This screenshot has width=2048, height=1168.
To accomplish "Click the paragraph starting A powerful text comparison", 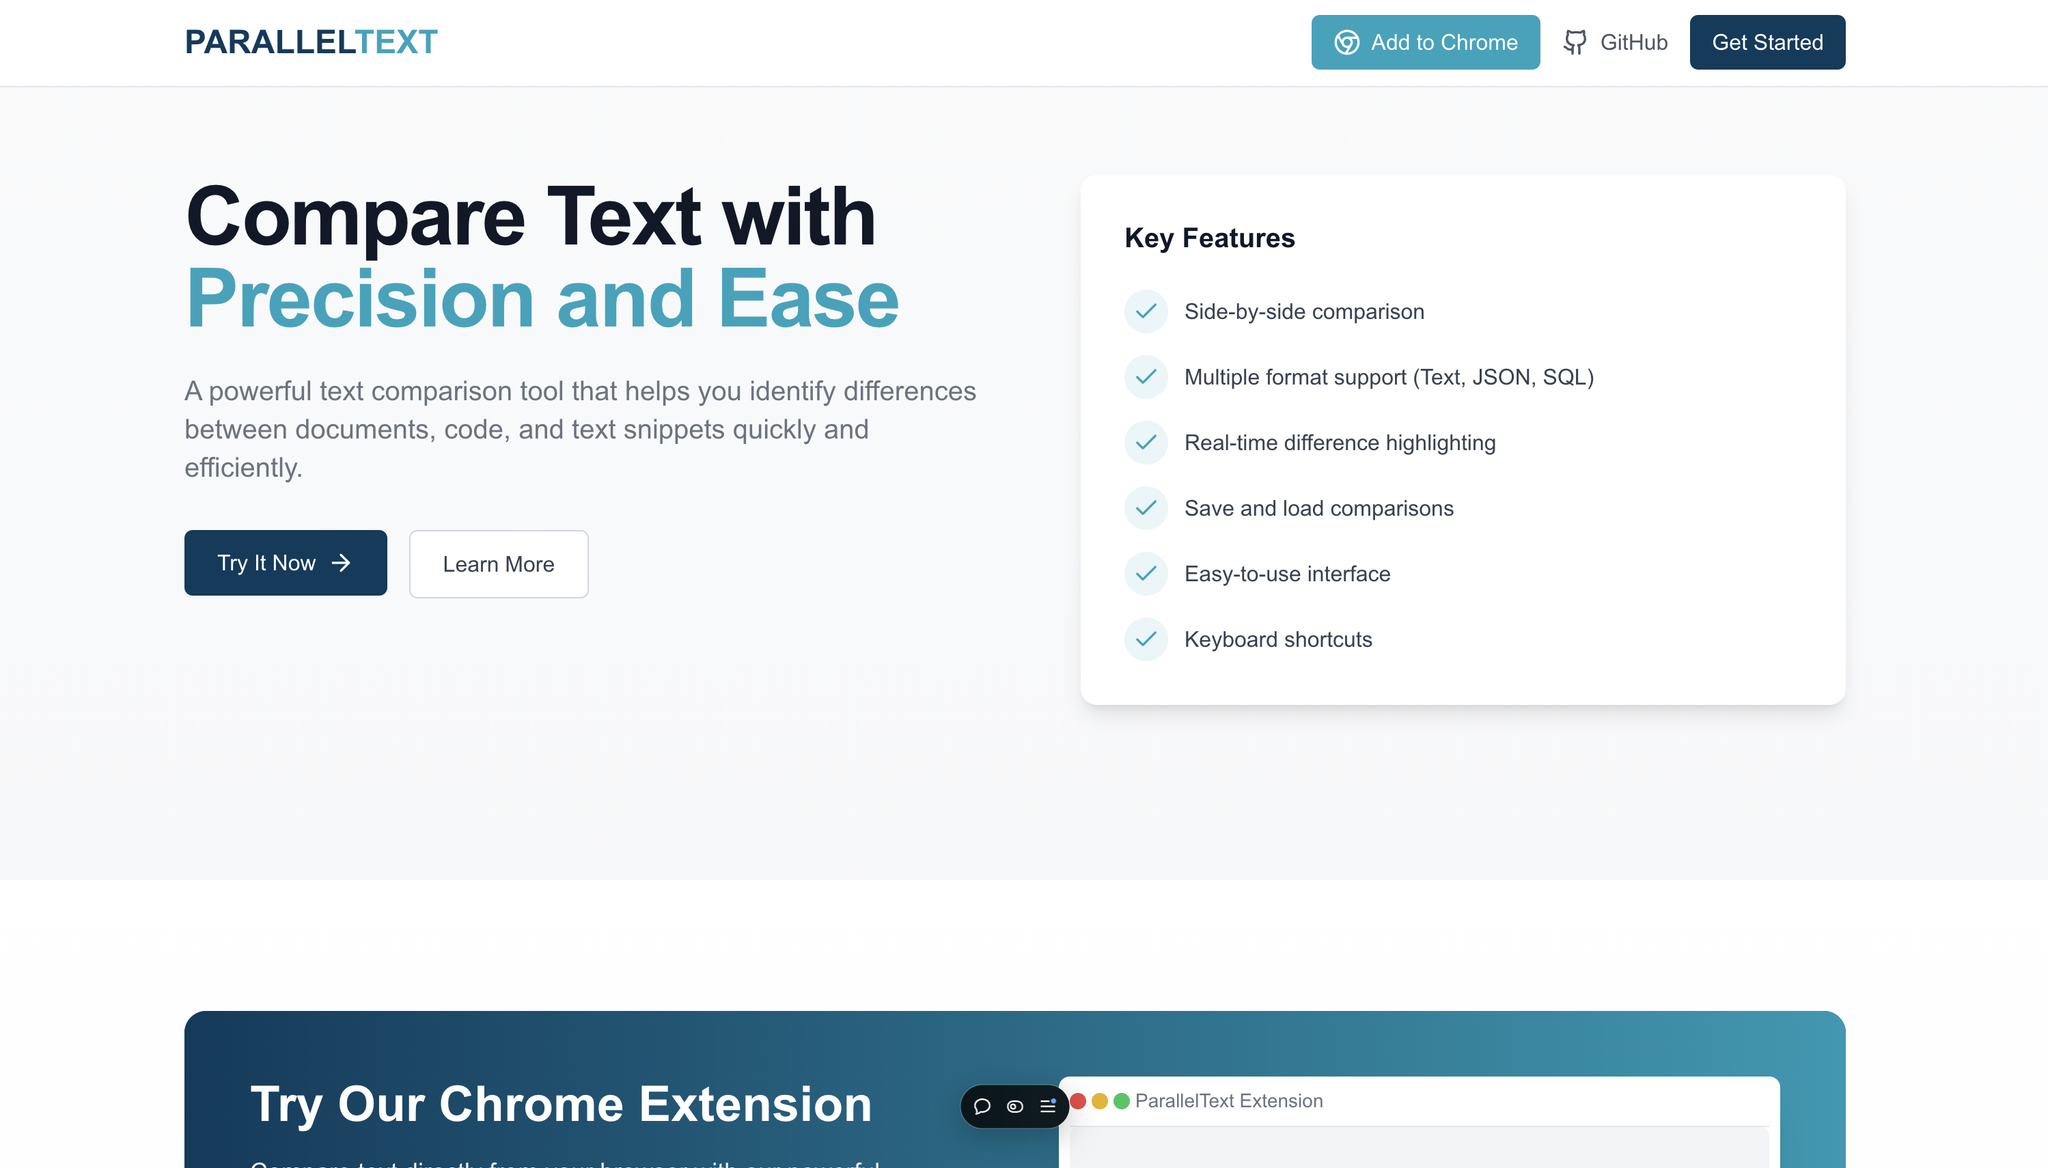I will (580, 429).
